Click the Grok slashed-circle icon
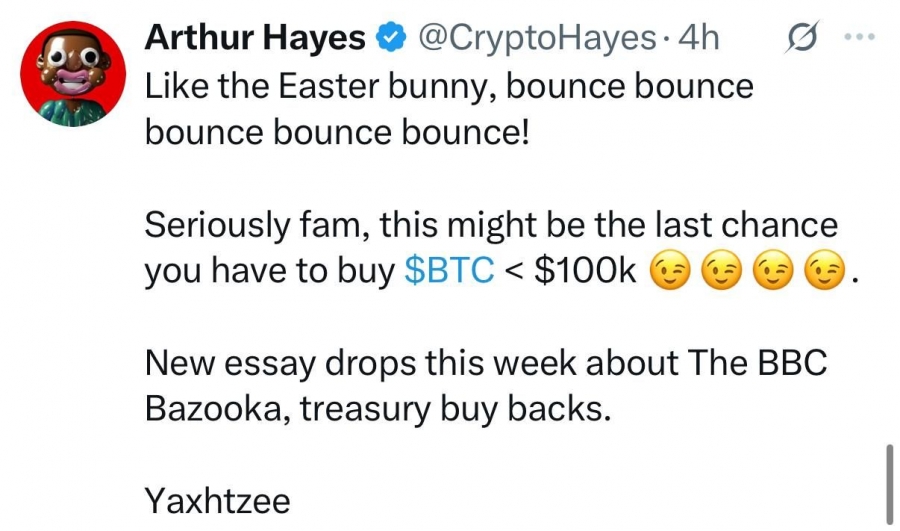The image size is (900, 531). pos(802,37)
